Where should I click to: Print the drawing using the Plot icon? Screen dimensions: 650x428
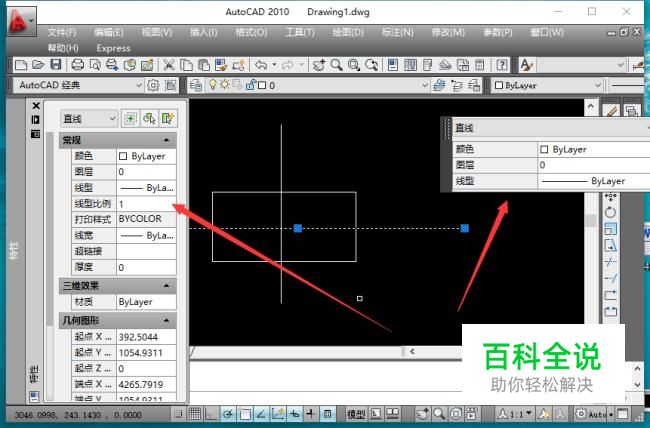tap(78, 65)
